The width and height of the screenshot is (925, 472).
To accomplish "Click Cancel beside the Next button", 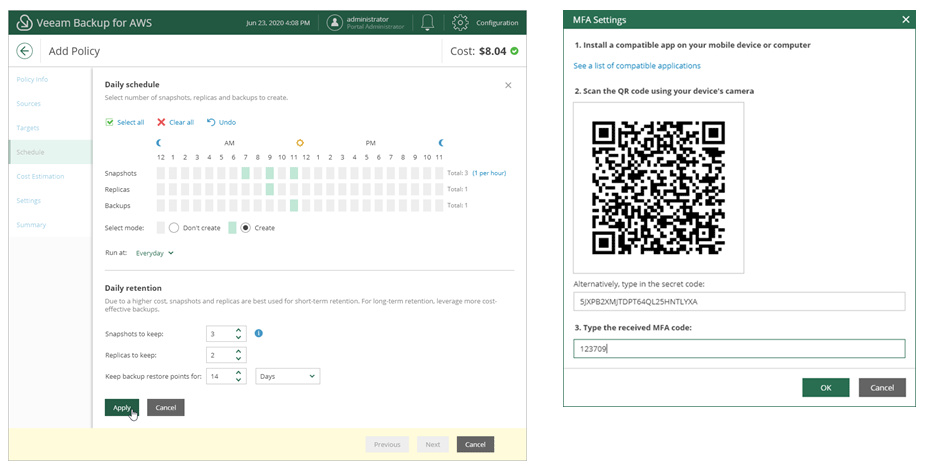I will pyautogui.click(x=475, y=444).
